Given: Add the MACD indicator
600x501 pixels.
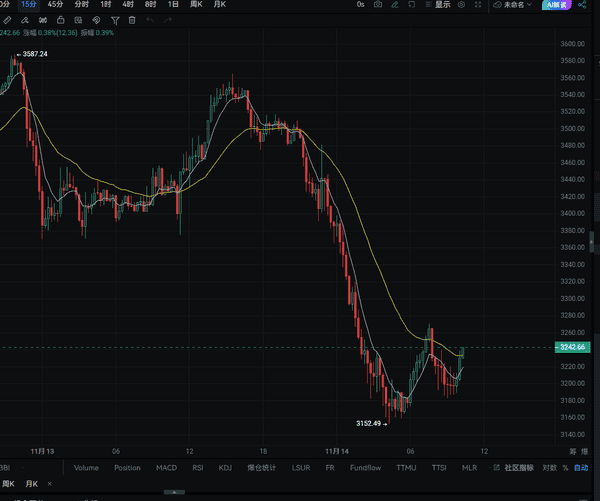Looking at the screenshot, I should [x=167, y=468].
